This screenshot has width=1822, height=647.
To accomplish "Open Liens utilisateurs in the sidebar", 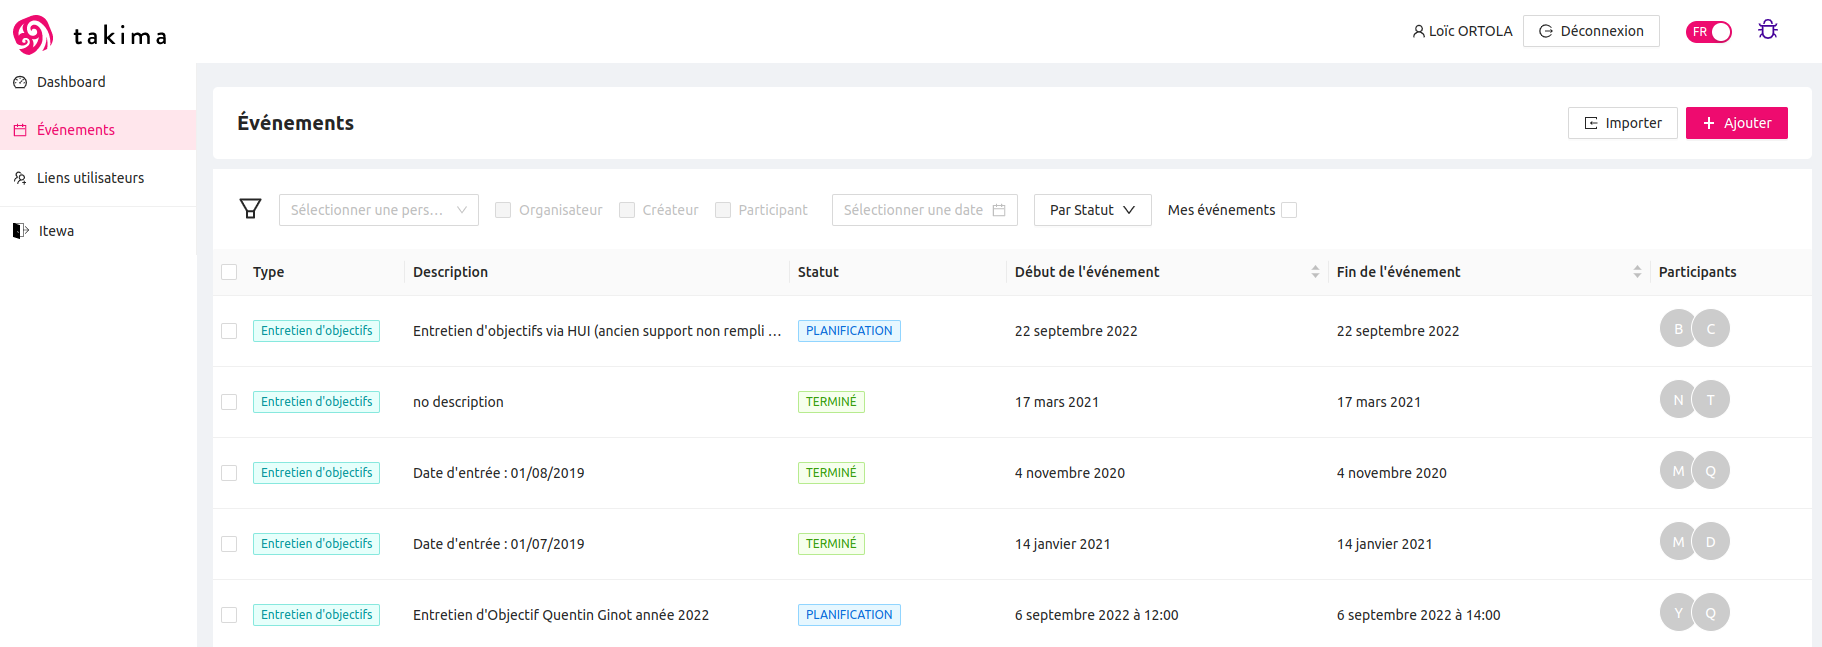I will tap(90, 178).
